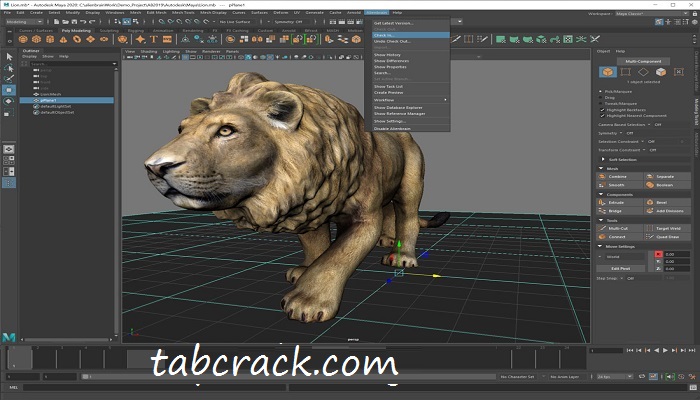The image size is (700, 400).
Task: Open the Step Snap dropdown
Action: pos(621,278)
